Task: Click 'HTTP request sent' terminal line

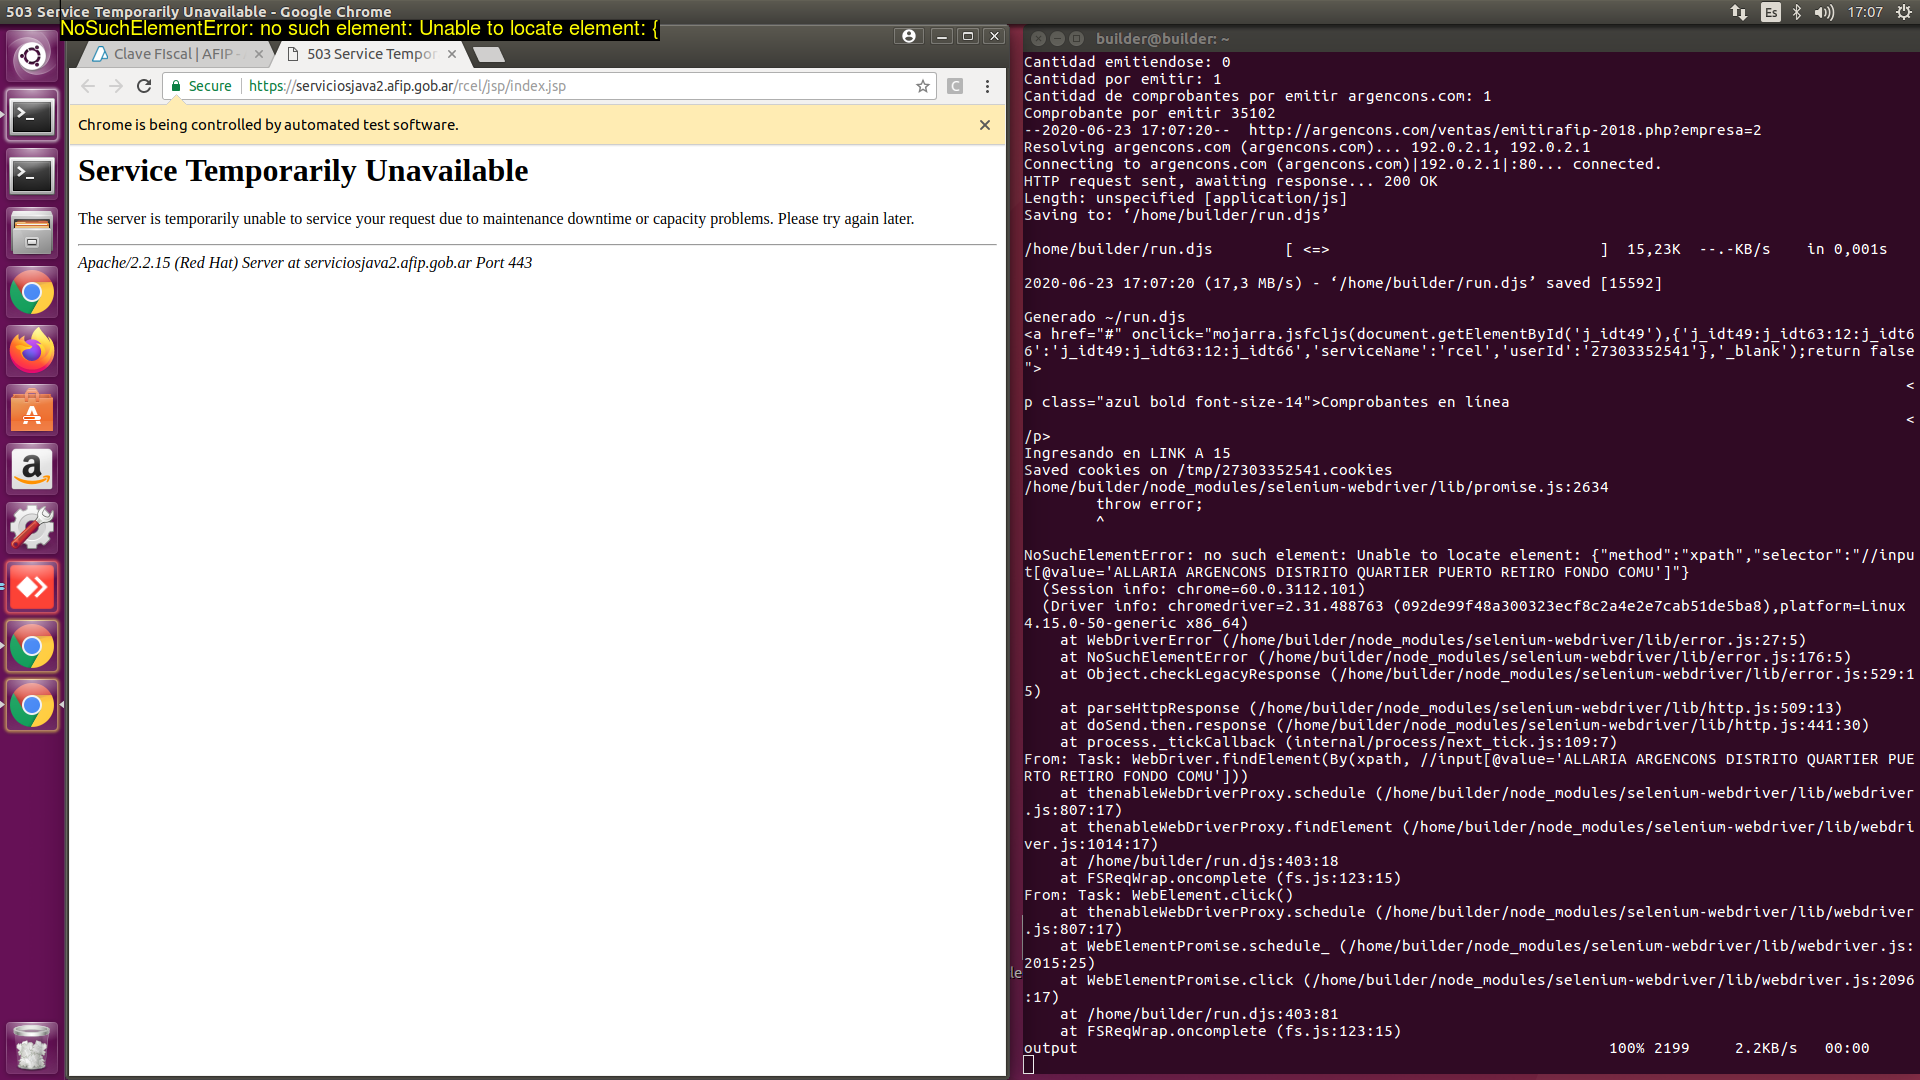Action: [x=1230, y=181]
